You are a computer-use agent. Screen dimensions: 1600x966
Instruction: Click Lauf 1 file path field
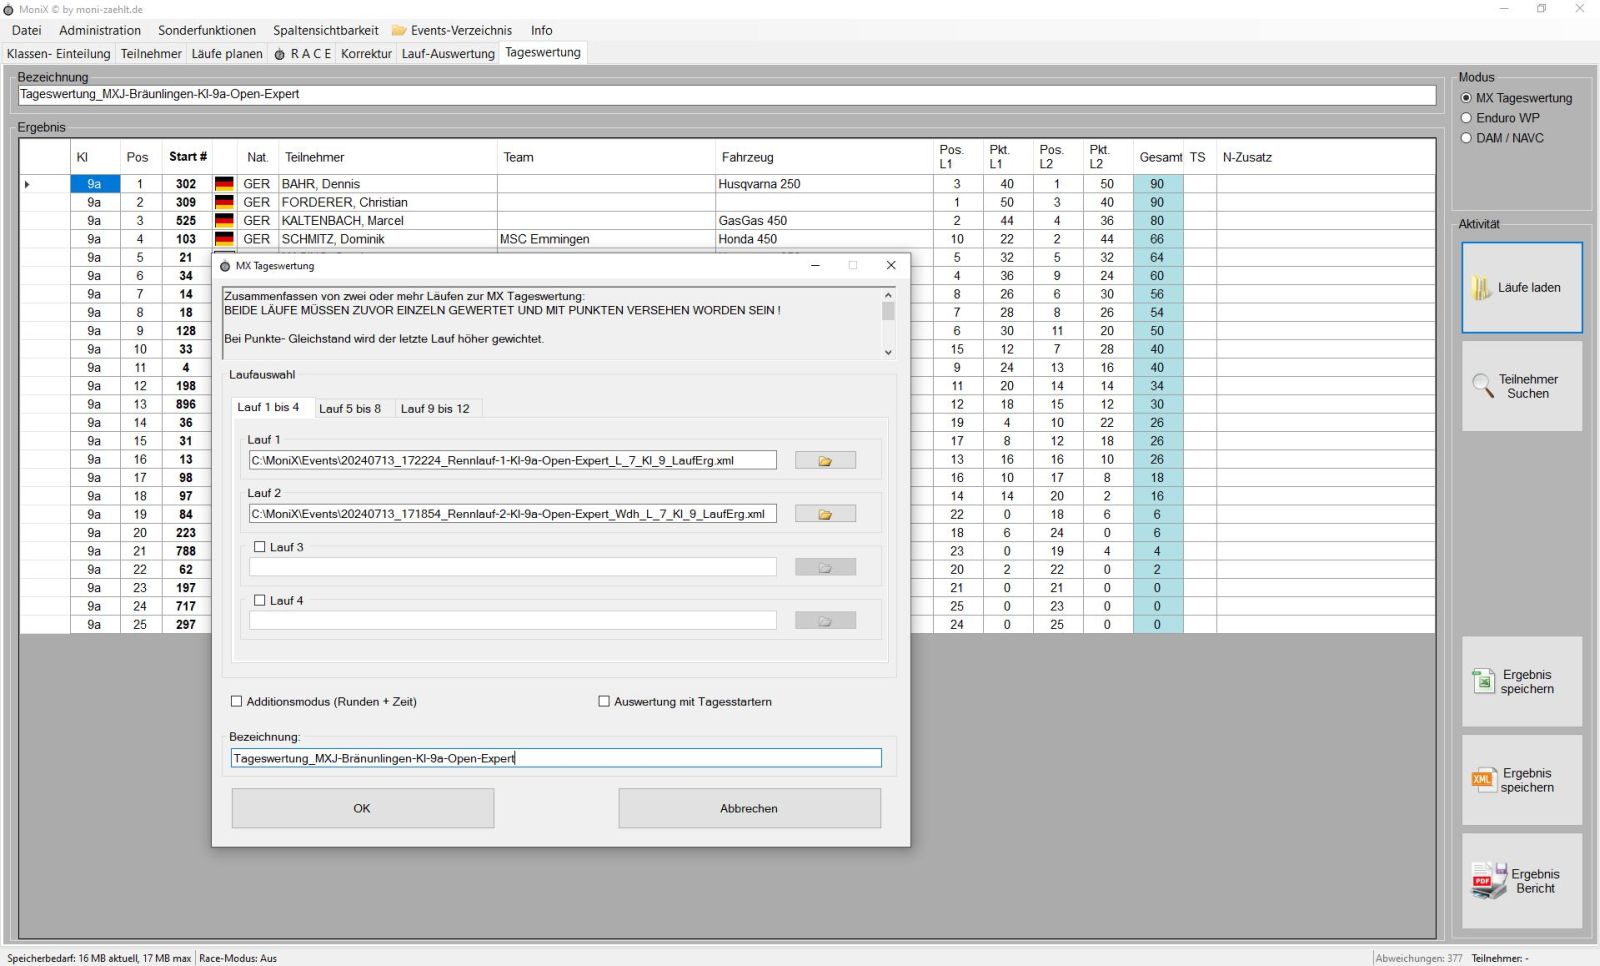pyautogui.click(x=513, y=461)
